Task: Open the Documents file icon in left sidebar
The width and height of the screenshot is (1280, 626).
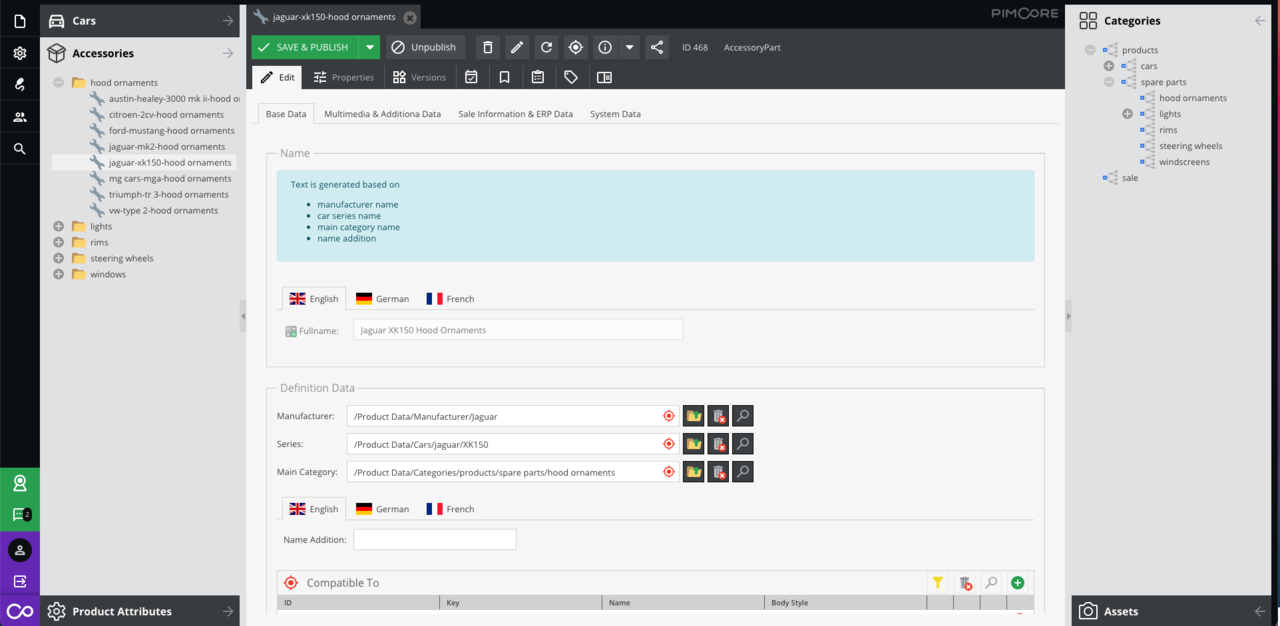Action: (x=20, y=21)
